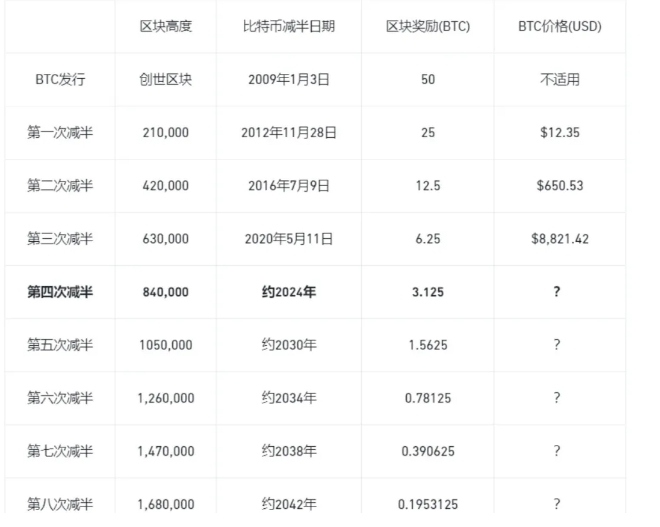
Task: Select the 不适用 price cell
Action: point(560,80)
